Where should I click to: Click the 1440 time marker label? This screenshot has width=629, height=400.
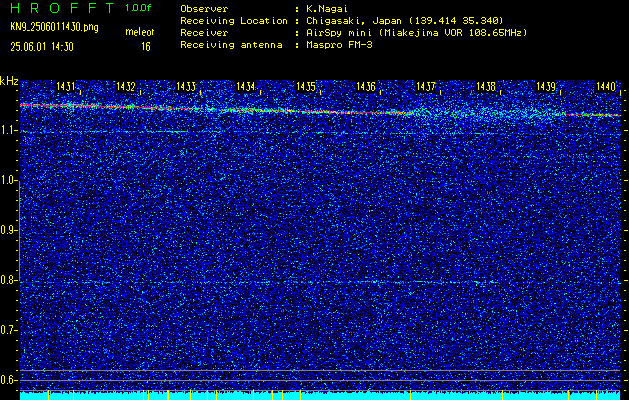pyautogui.click(x=606, y=86)
